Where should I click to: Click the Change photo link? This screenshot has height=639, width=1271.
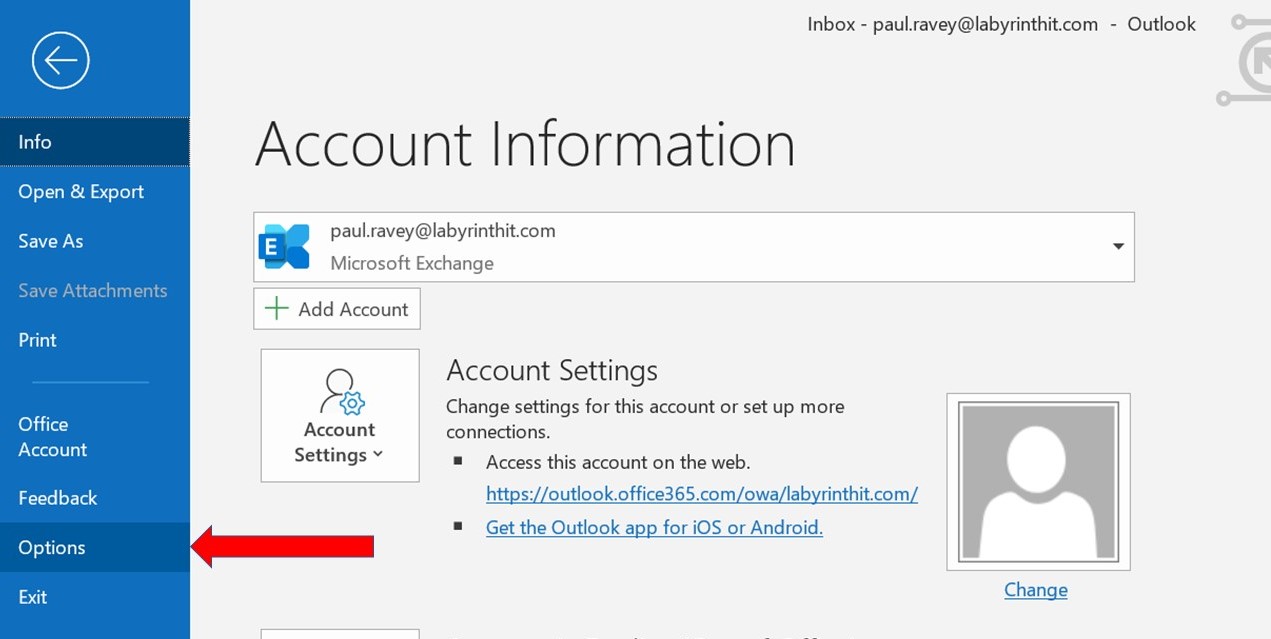pos(1036,590)
